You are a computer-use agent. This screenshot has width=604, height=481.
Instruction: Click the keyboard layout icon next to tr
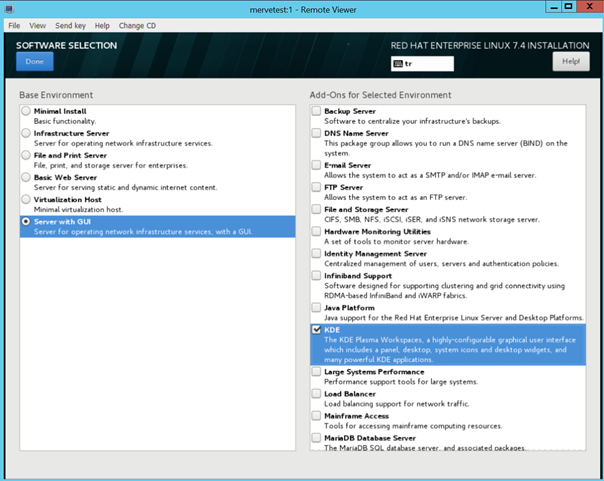click(398, 64)
